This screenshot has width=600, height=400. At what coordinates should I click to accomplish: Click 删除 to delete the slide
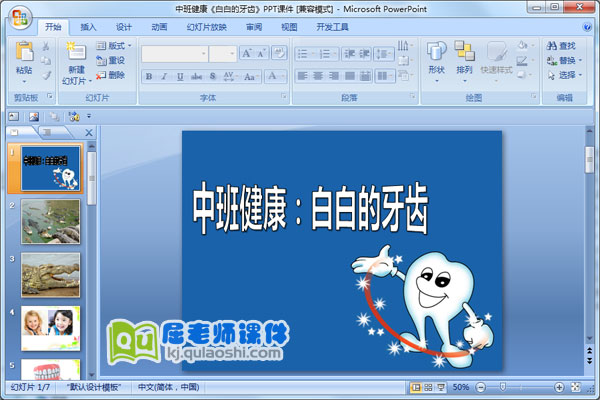110,75
